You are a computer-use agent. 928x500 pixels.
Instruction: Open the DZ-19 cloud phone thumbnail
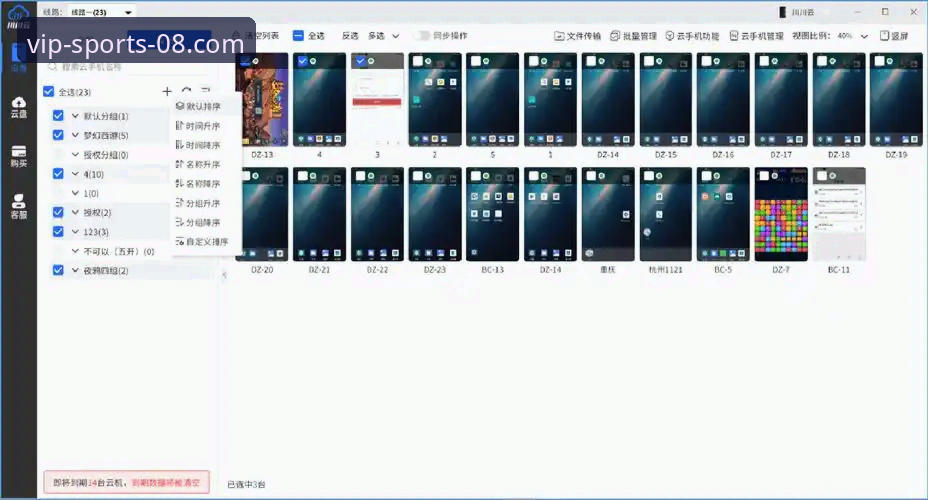click(896, 99)
